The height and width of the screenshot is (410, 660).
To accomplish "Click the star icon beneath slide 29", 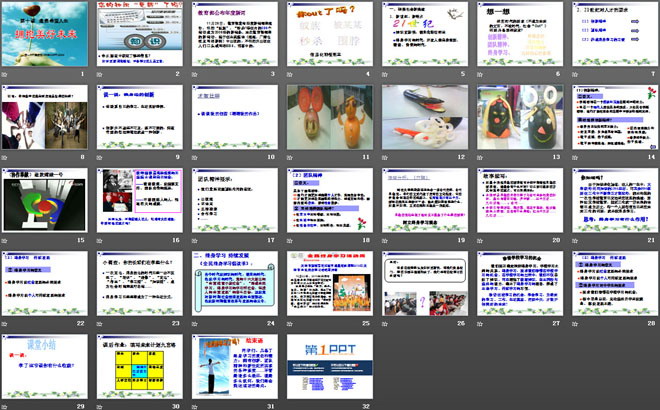I will coord(6,406).
